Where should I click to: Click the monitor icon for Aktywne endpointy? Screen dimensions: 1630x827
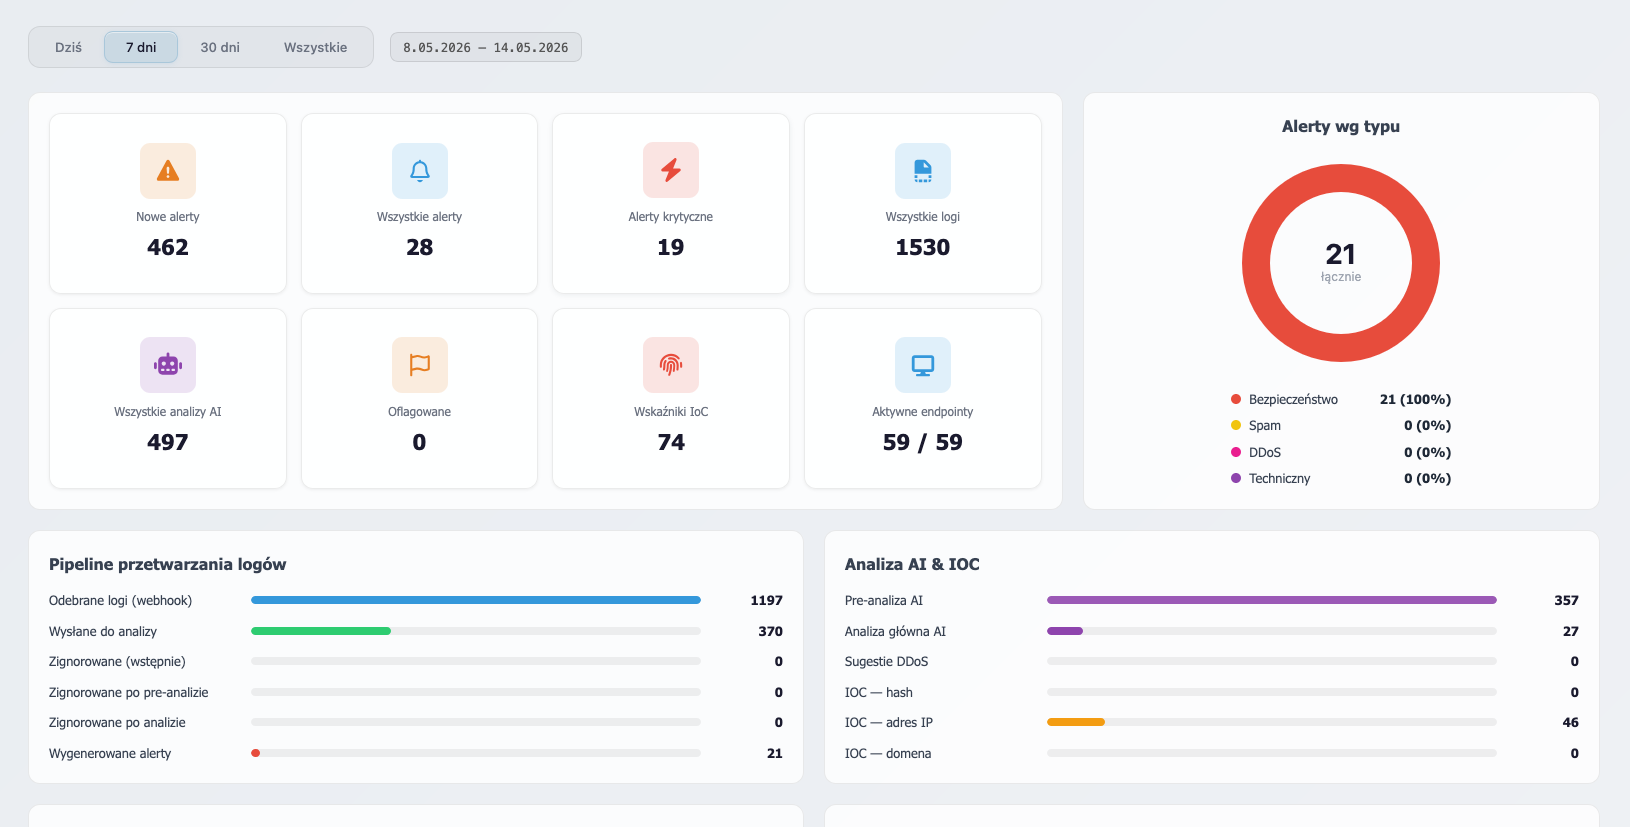click(923, 365)
